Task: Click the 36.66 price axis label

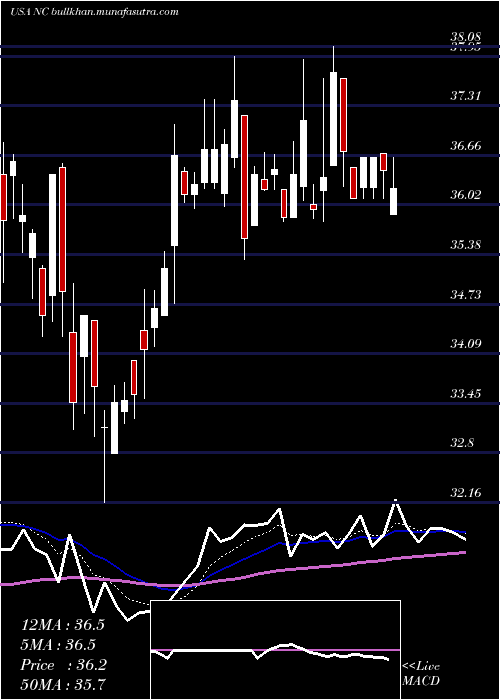Action: (465, 145)
